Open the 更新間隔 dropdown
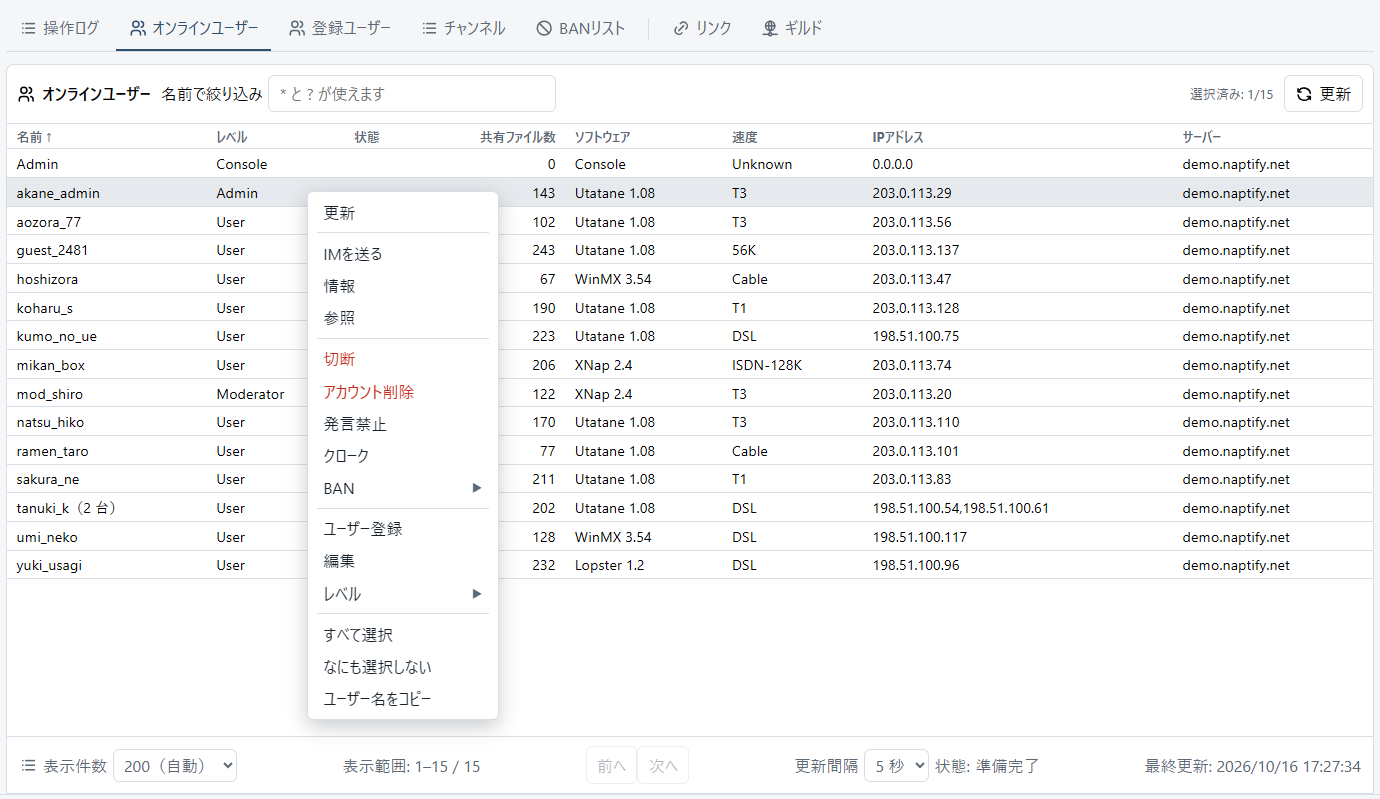Screen dimensions: 1380x799 tap(896, 766)
